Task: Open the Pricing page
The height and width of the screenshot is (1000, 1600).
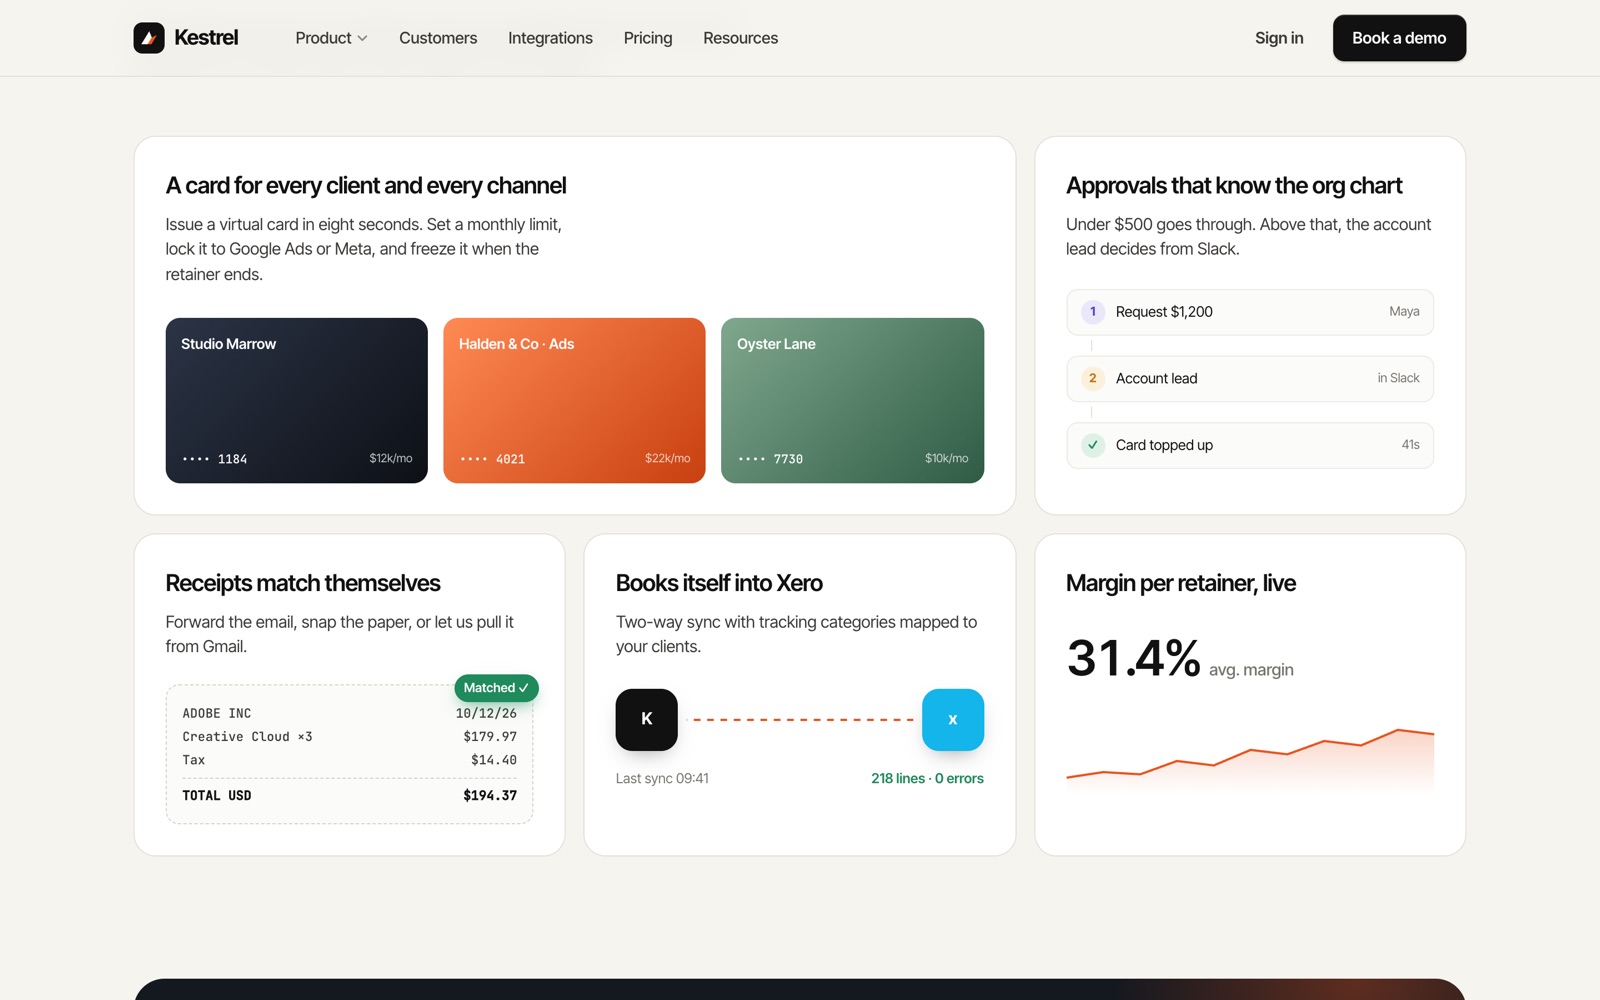Action: tap(648, 38)
